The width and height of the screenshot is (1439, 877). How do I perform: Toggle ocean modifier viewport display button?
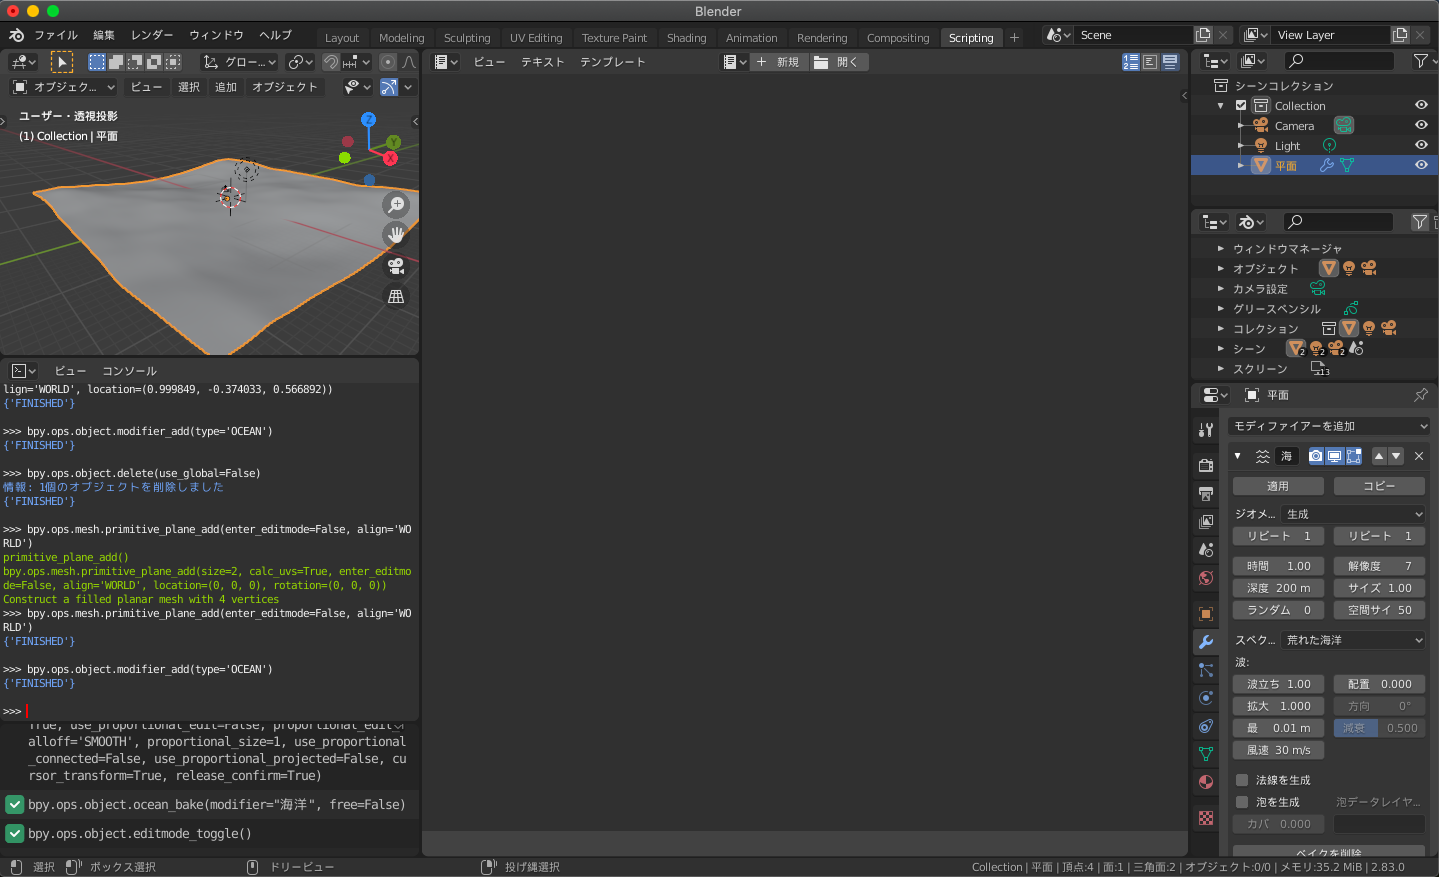coord(1335,456)
